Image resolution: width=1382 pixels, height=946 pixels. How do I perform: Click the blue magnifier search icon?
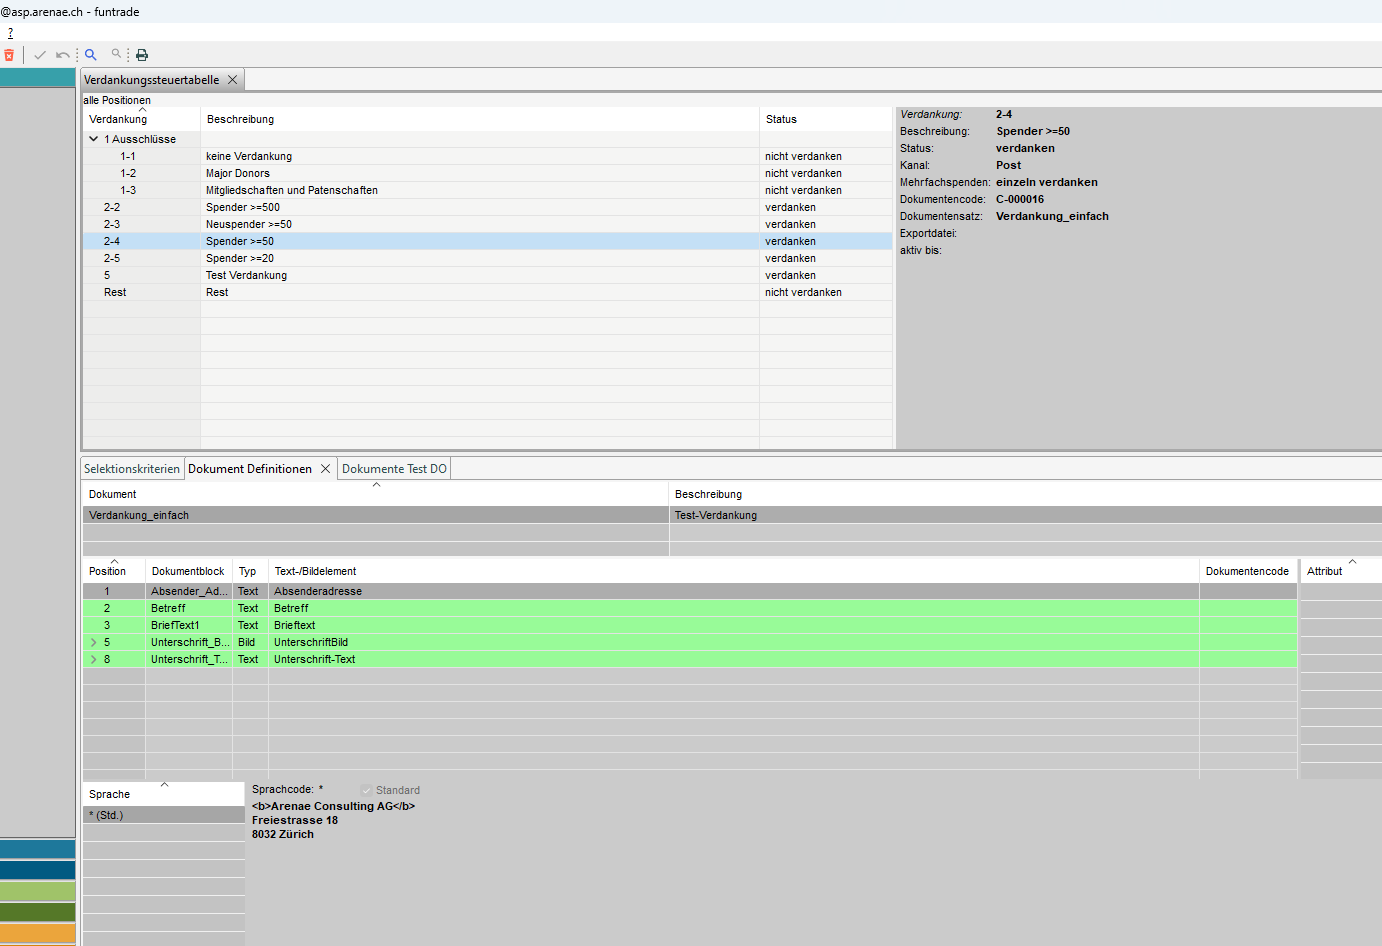(x=91, y=55)
